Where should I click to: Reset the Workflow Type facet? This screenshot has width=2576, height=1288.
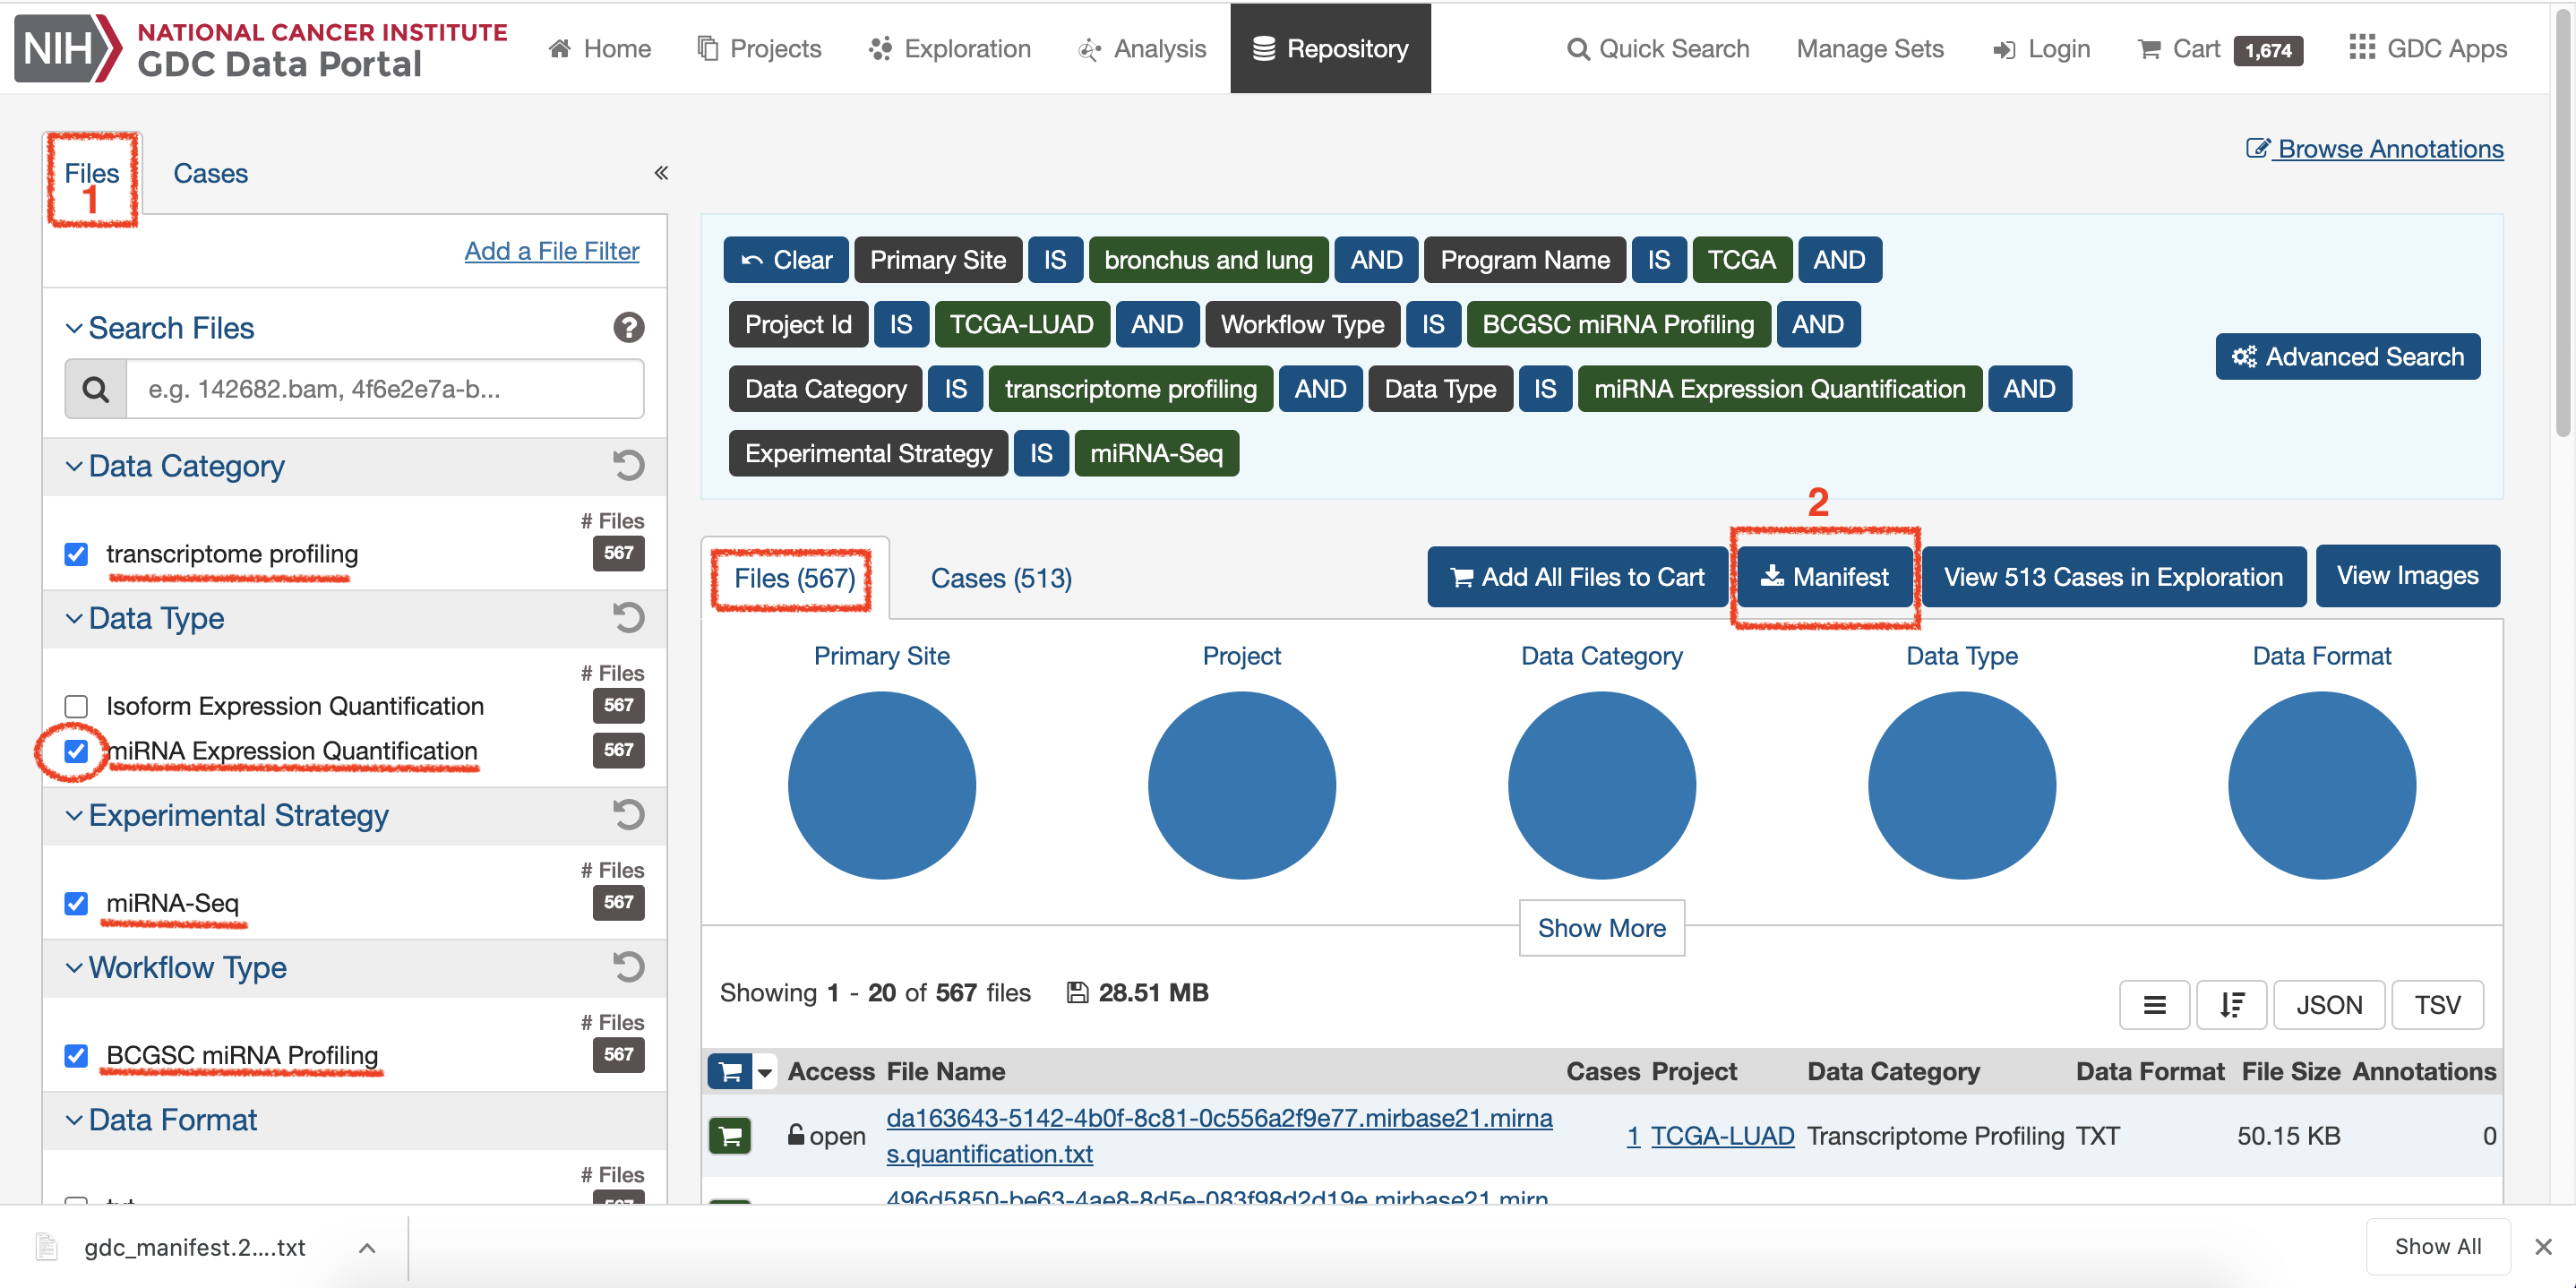point(628,966)
